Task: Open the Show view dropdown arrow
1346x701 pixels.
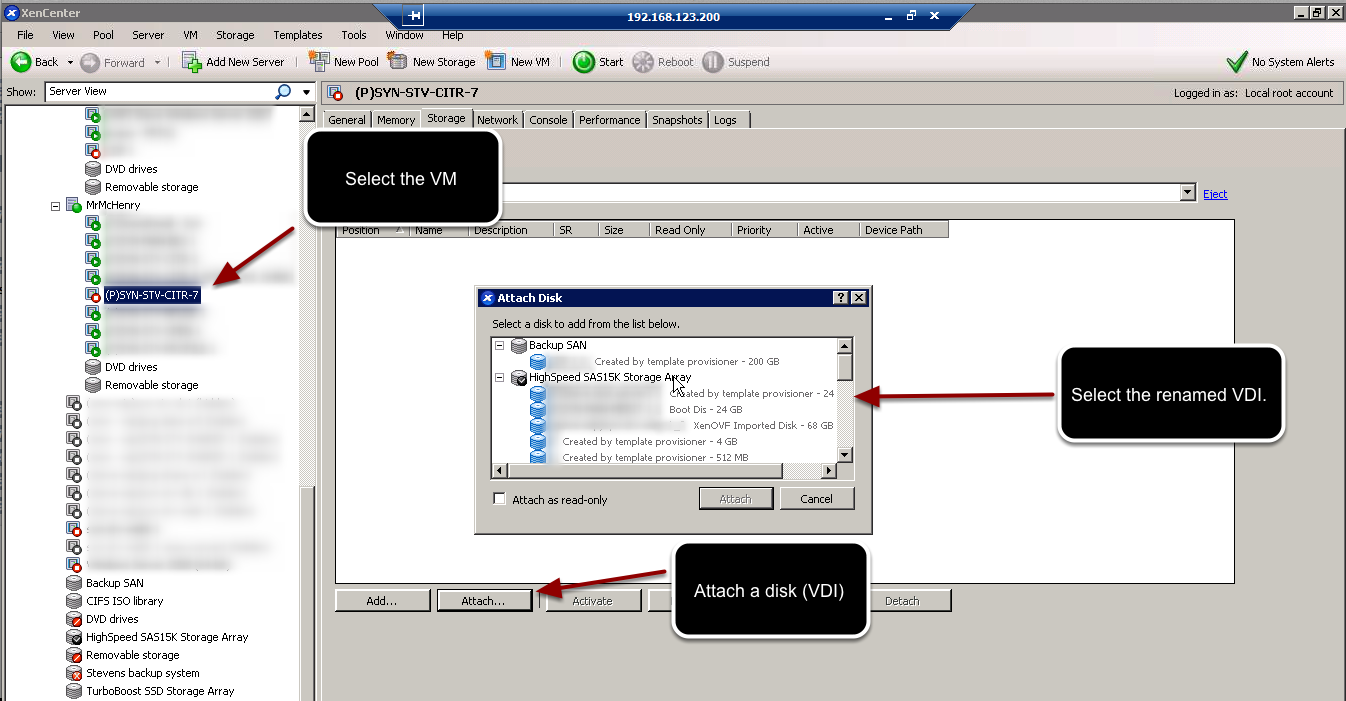Action: tap(306, 92)
